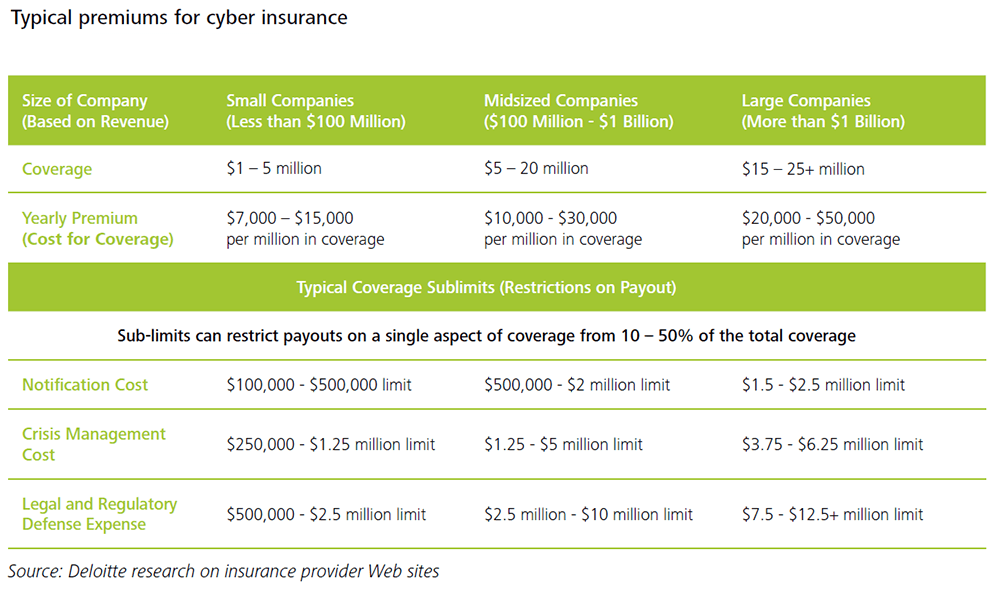
Task: Click the "Coverage" row label
Action: [x=57, y=169]
